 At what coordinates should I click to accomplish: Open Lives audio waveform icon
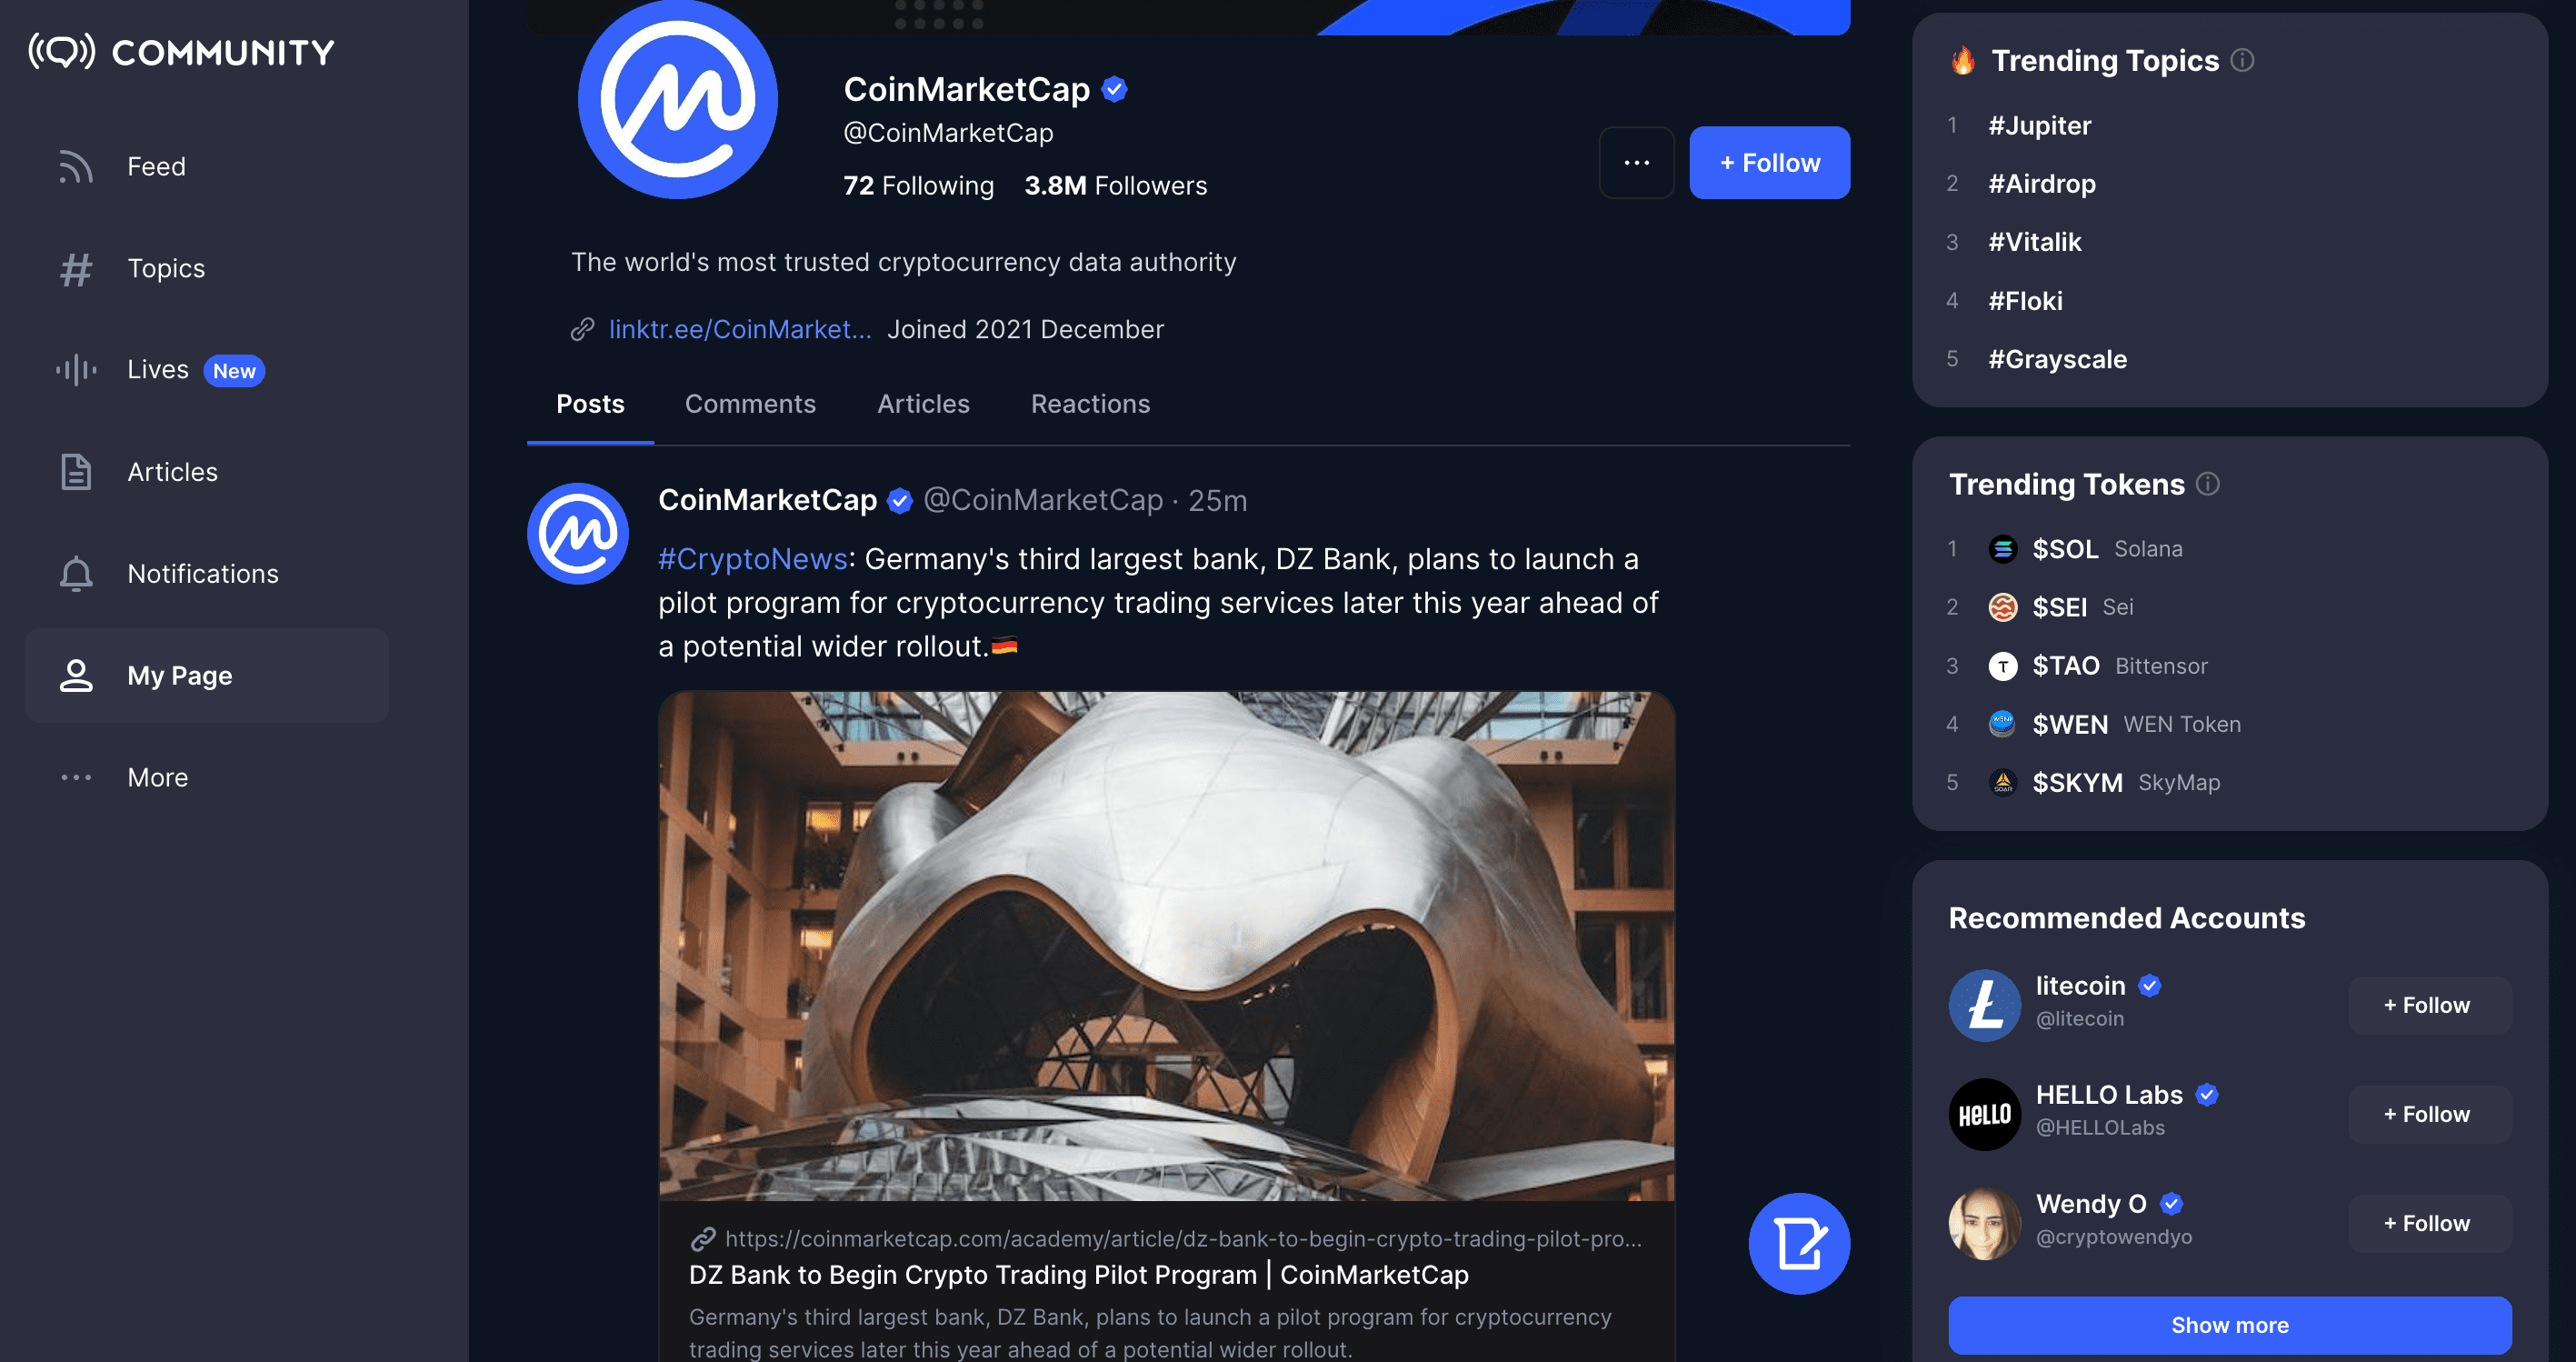click(x=76, y=370)
